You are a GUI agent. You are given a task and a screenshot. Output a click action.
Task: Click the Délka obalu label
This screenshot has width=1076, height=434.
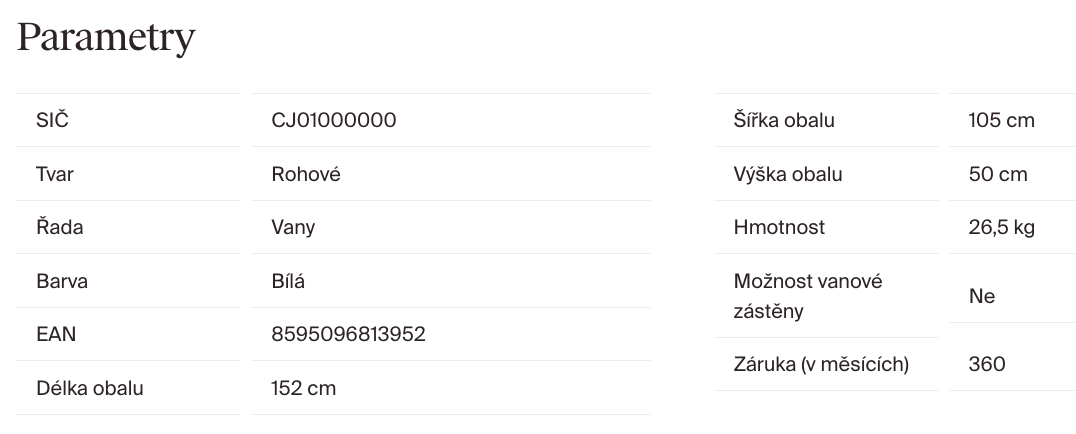coord(89,388)
